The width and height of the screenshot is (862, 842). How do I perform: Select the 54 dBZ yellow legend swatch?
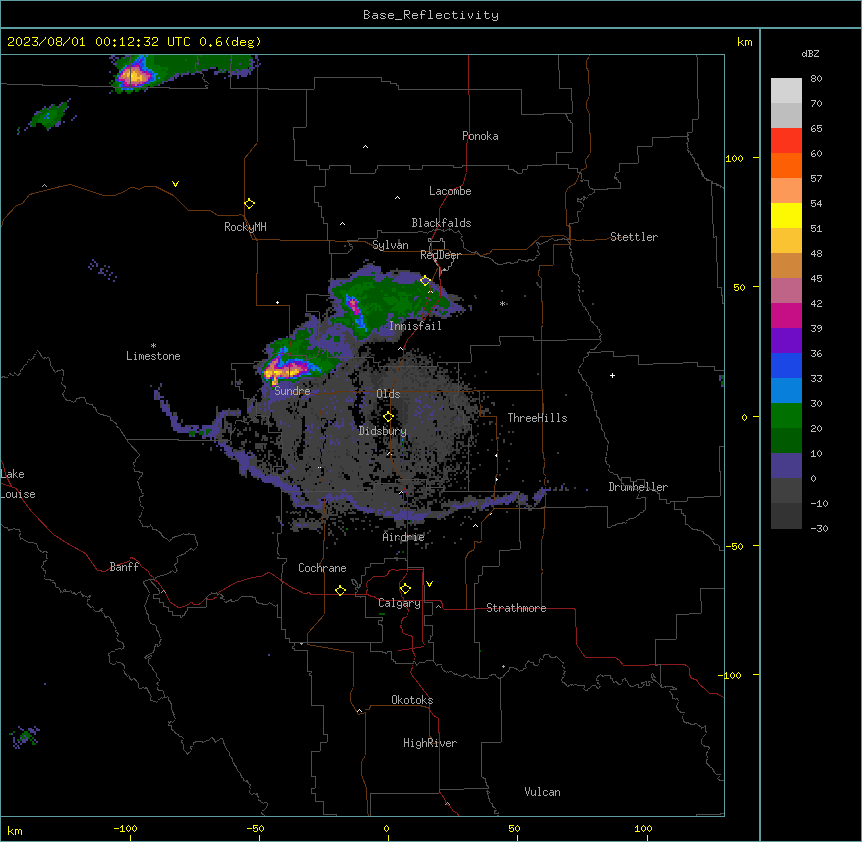click(x=786, y=215)
